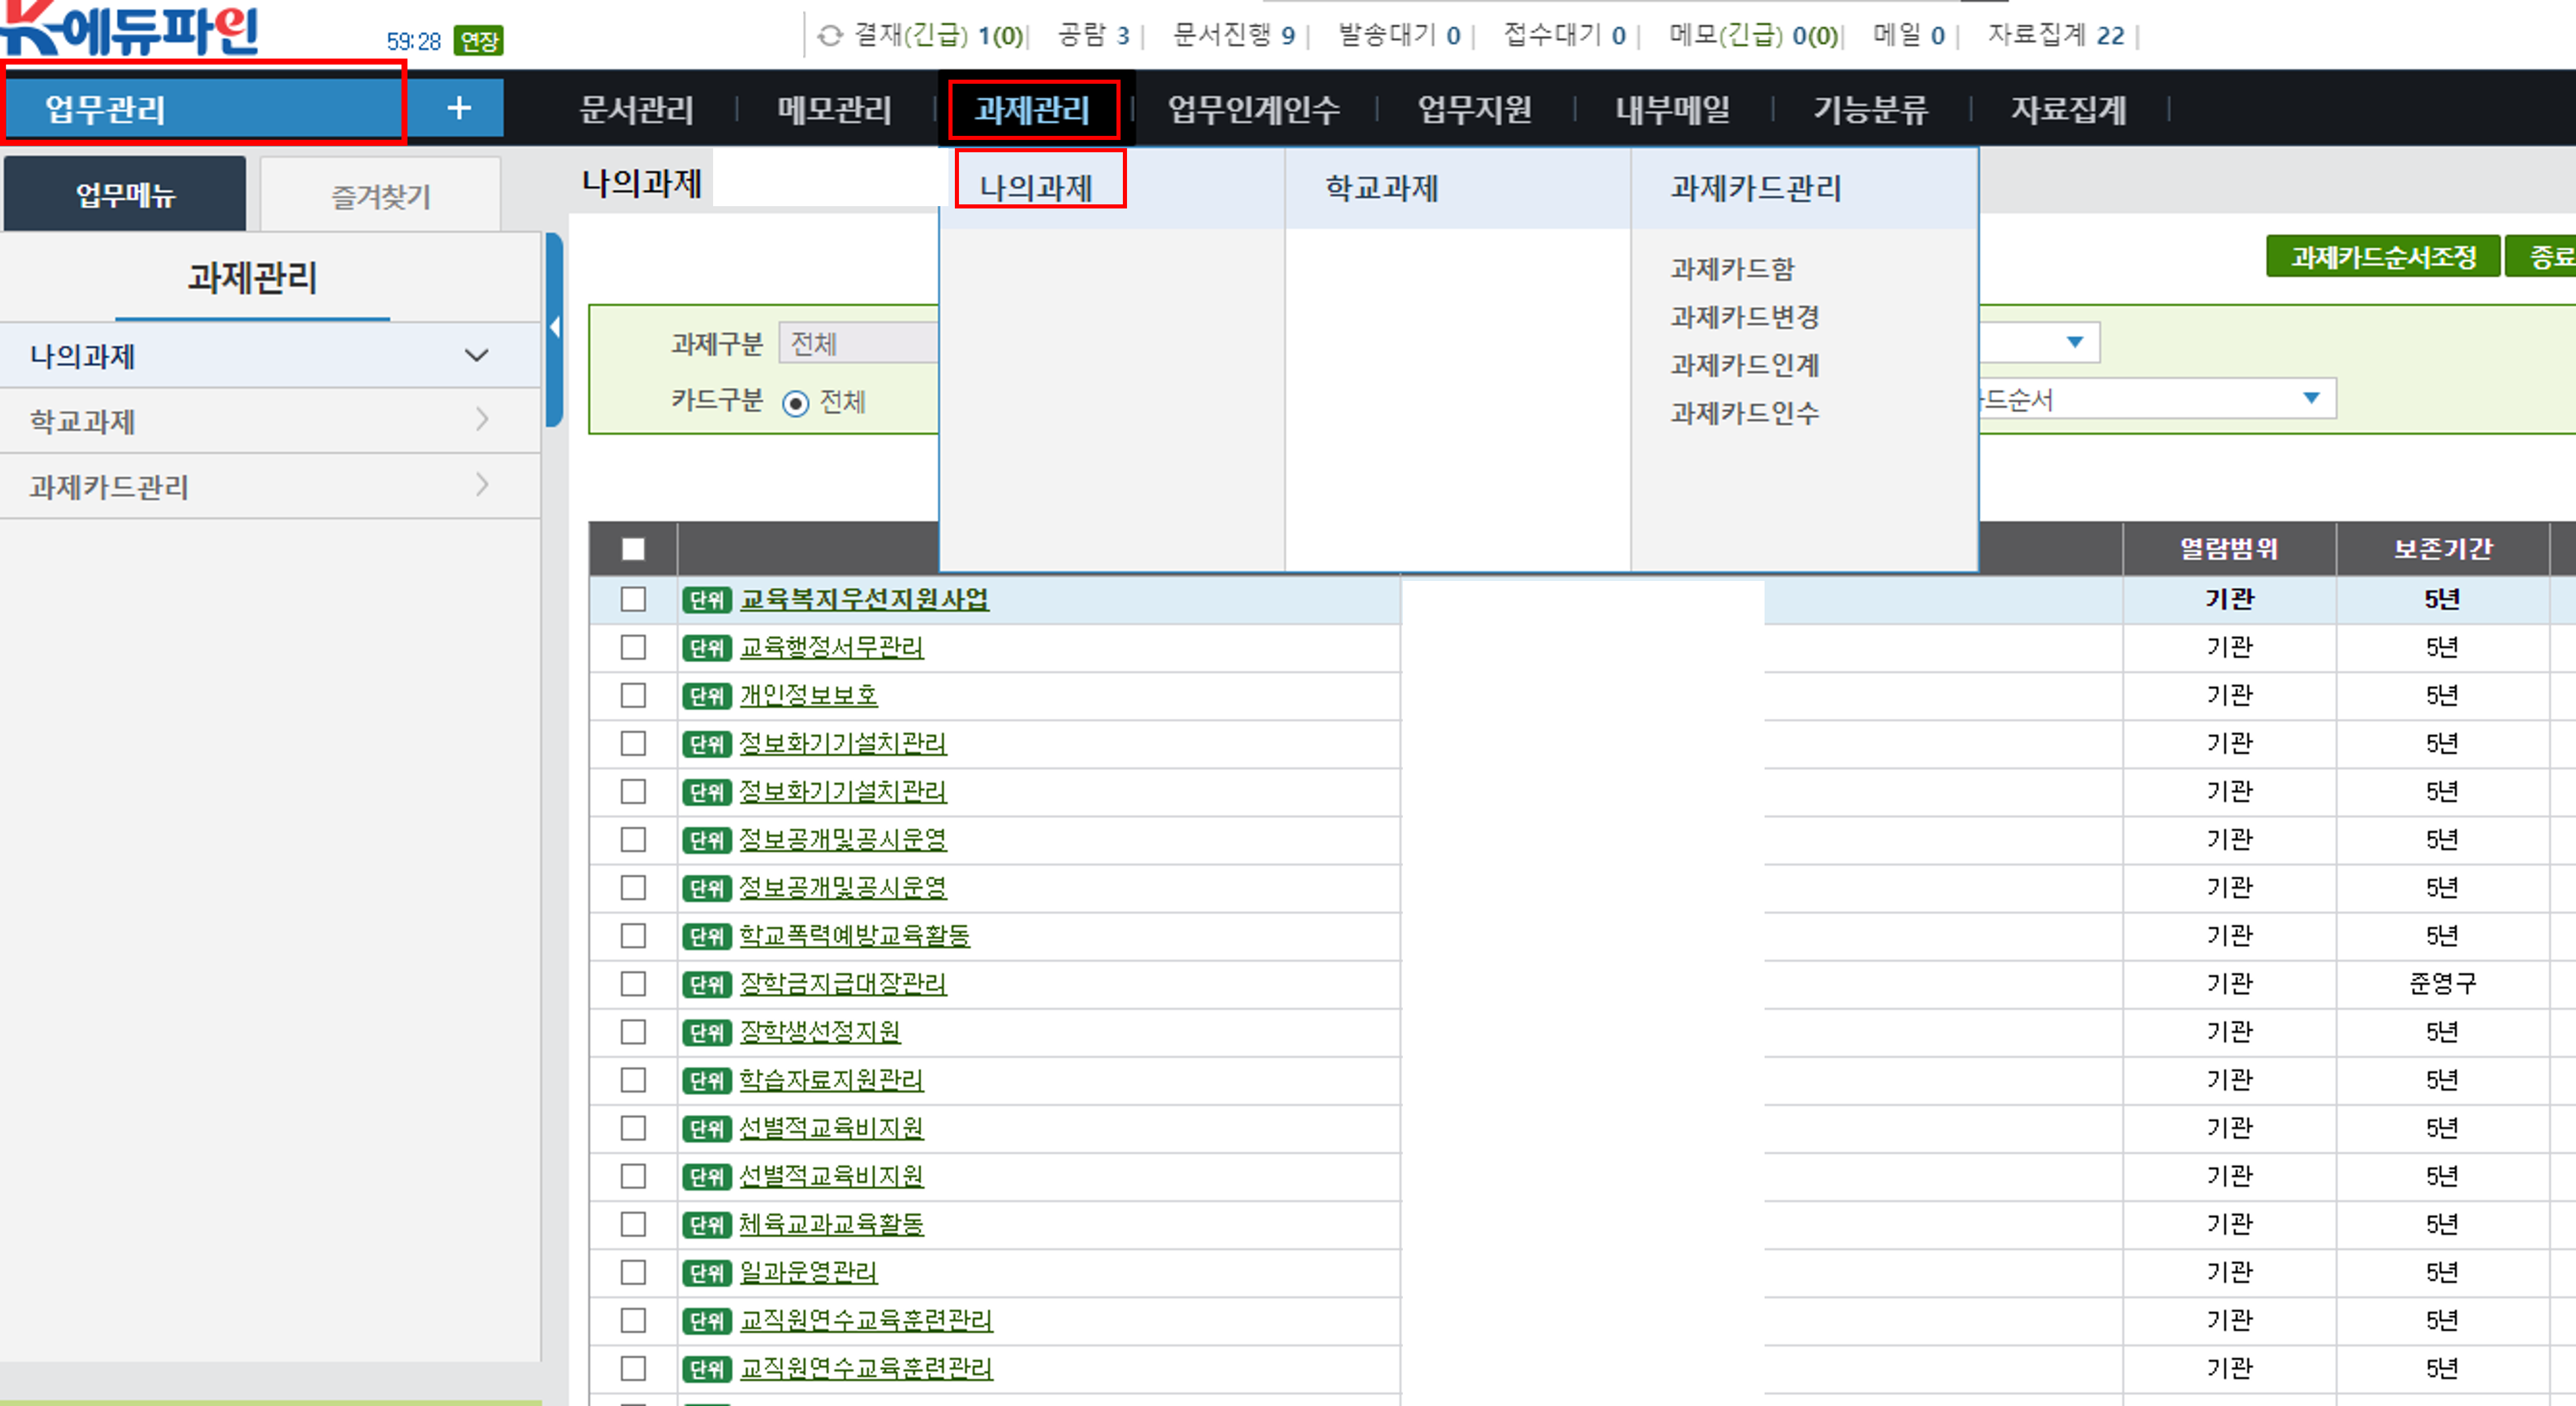2576x1406 pixels.
Task: Click the 단위 badge on the 개인정보보호 row
Action: tap(707, 696)
